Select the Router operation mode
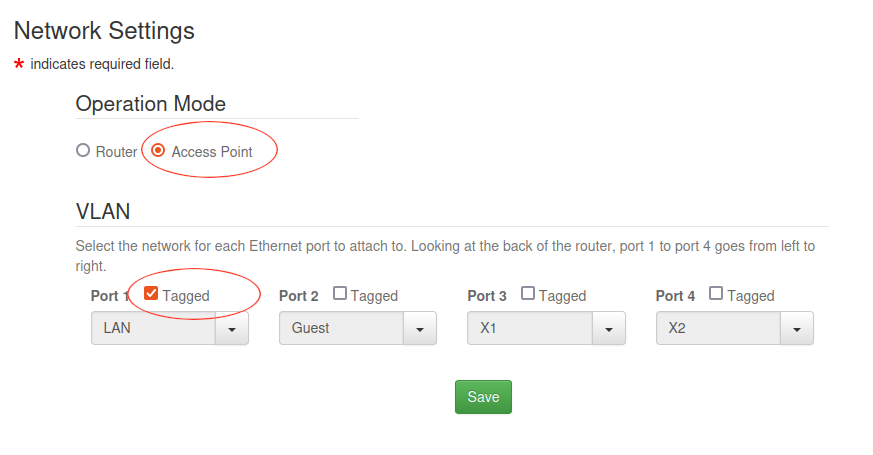 pos(83,152)
